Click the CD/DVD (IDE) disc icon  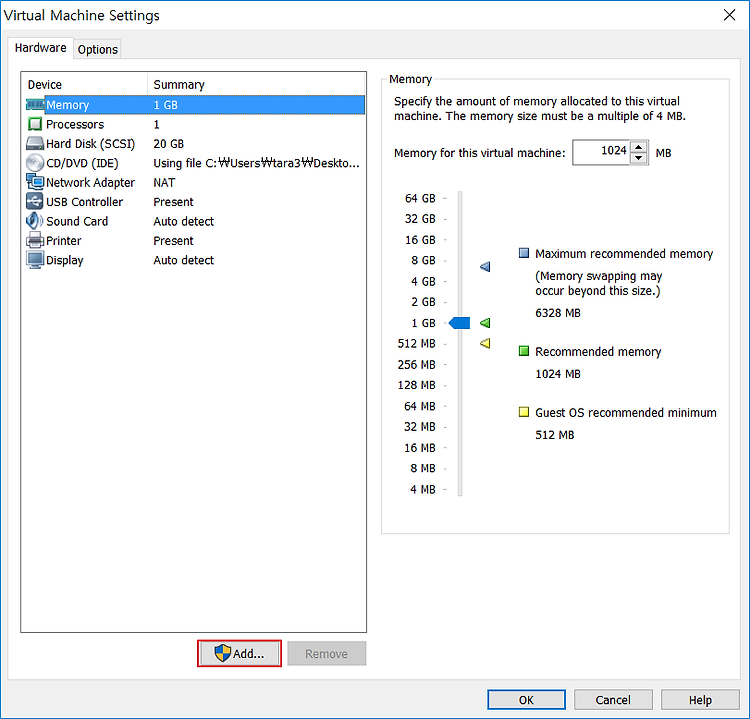click(35, 163)
